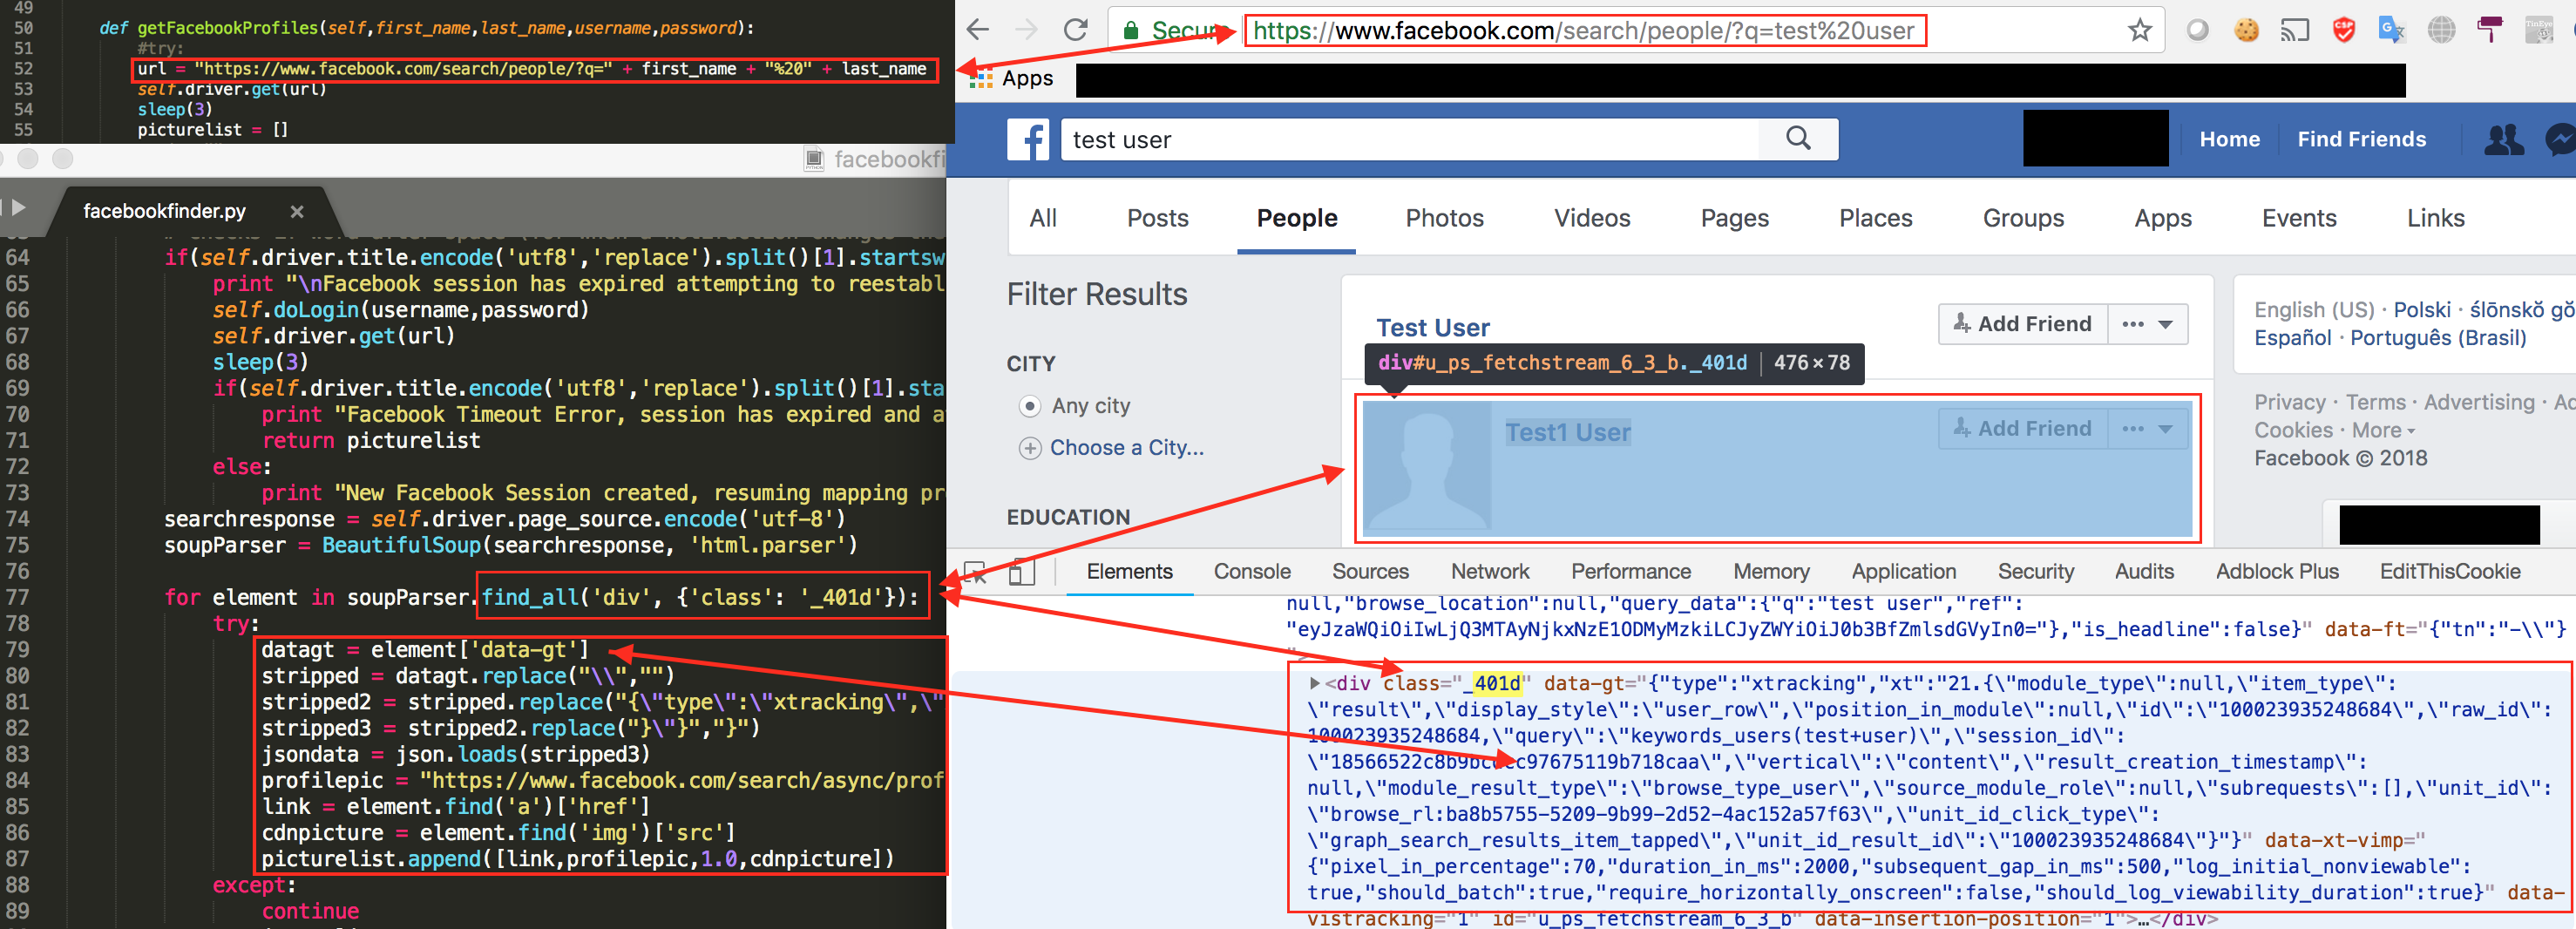Open the dropdown arrow beside Test User

[2165, 324]
